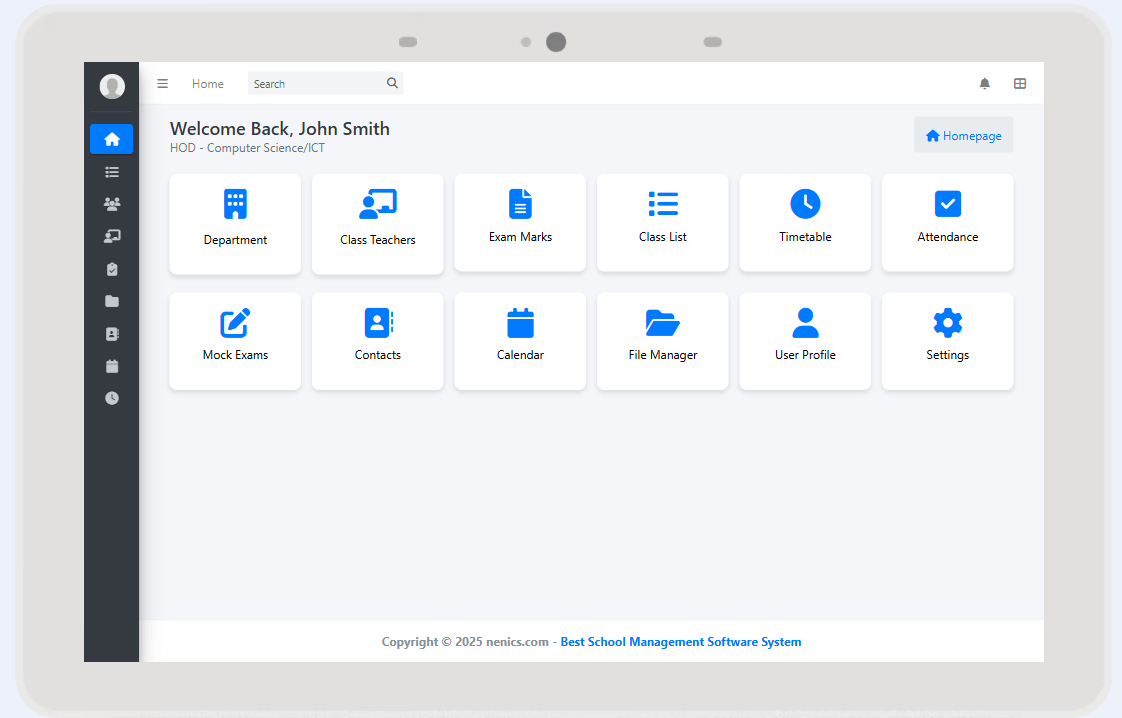Go to the Home menu item
1122x718 pixels.
coord(208,84)
